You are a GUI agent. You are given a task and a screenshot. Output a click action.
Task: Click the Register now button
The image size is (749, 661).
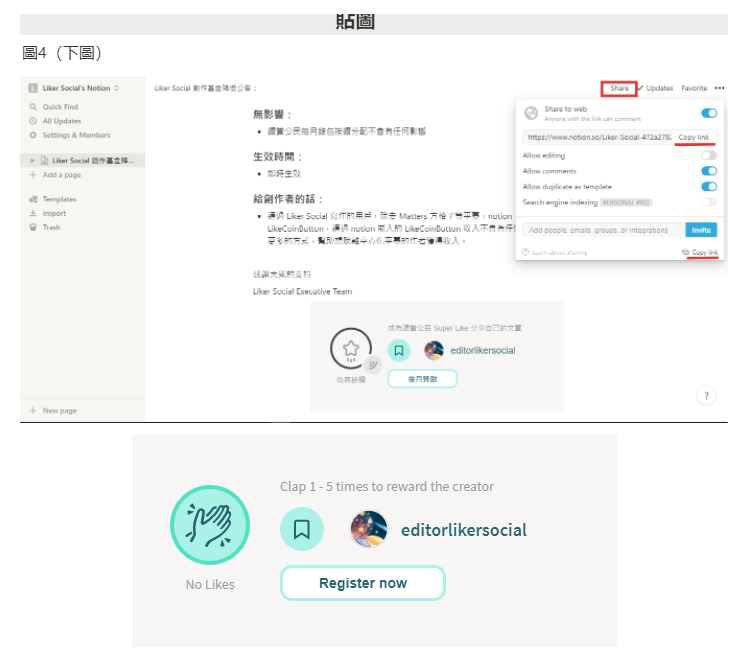(x=363, y=583)
